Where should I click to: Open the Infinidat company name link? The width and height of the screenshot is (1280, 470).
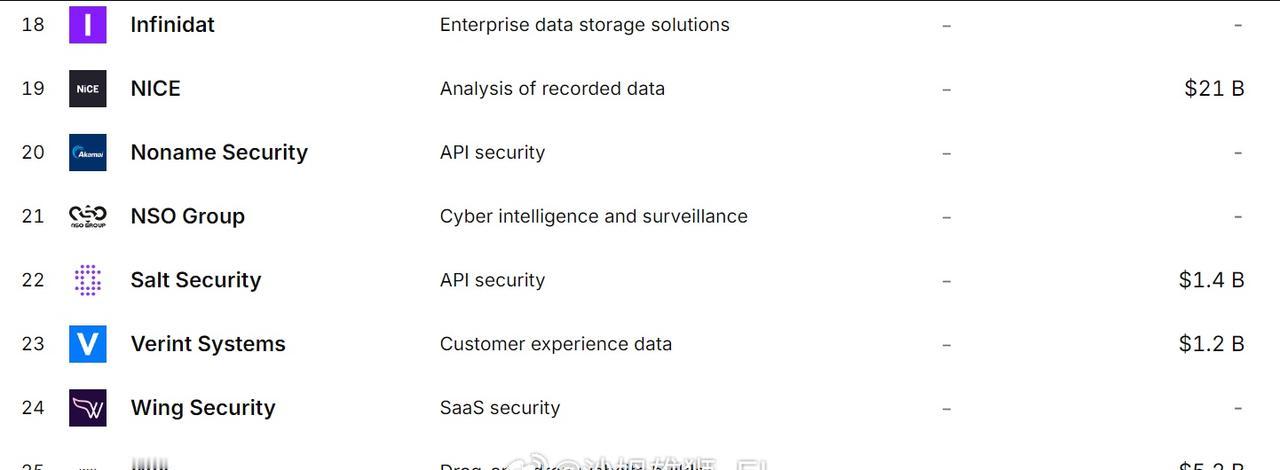click(x=172, y=25)
